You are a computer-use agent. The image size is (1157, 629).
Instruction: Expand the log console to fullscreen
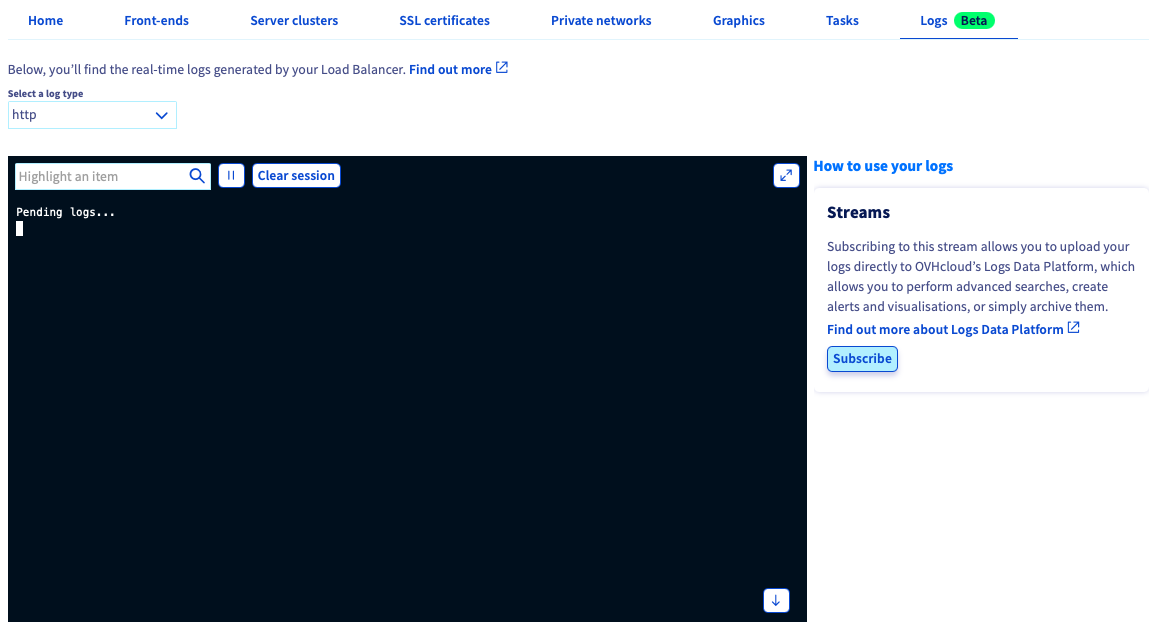(x=786, y=176)
